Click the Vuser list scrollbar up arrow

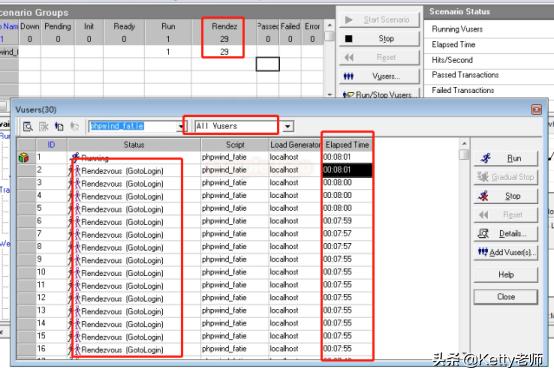click(464, 143)
